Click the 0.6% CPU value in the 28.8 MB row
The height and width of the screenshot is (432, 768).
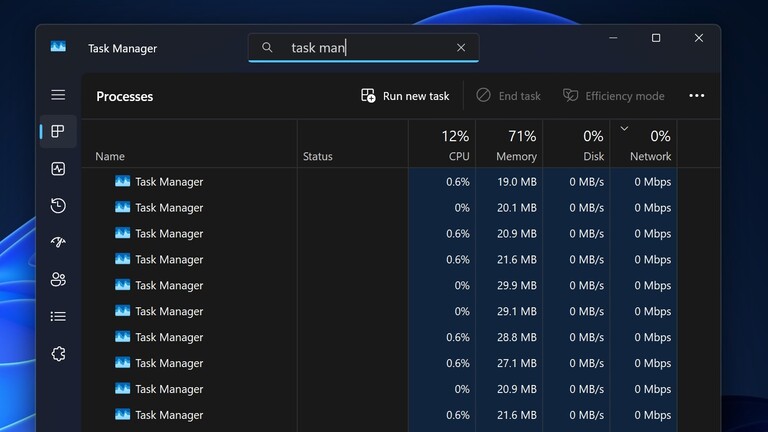[457, 337]
